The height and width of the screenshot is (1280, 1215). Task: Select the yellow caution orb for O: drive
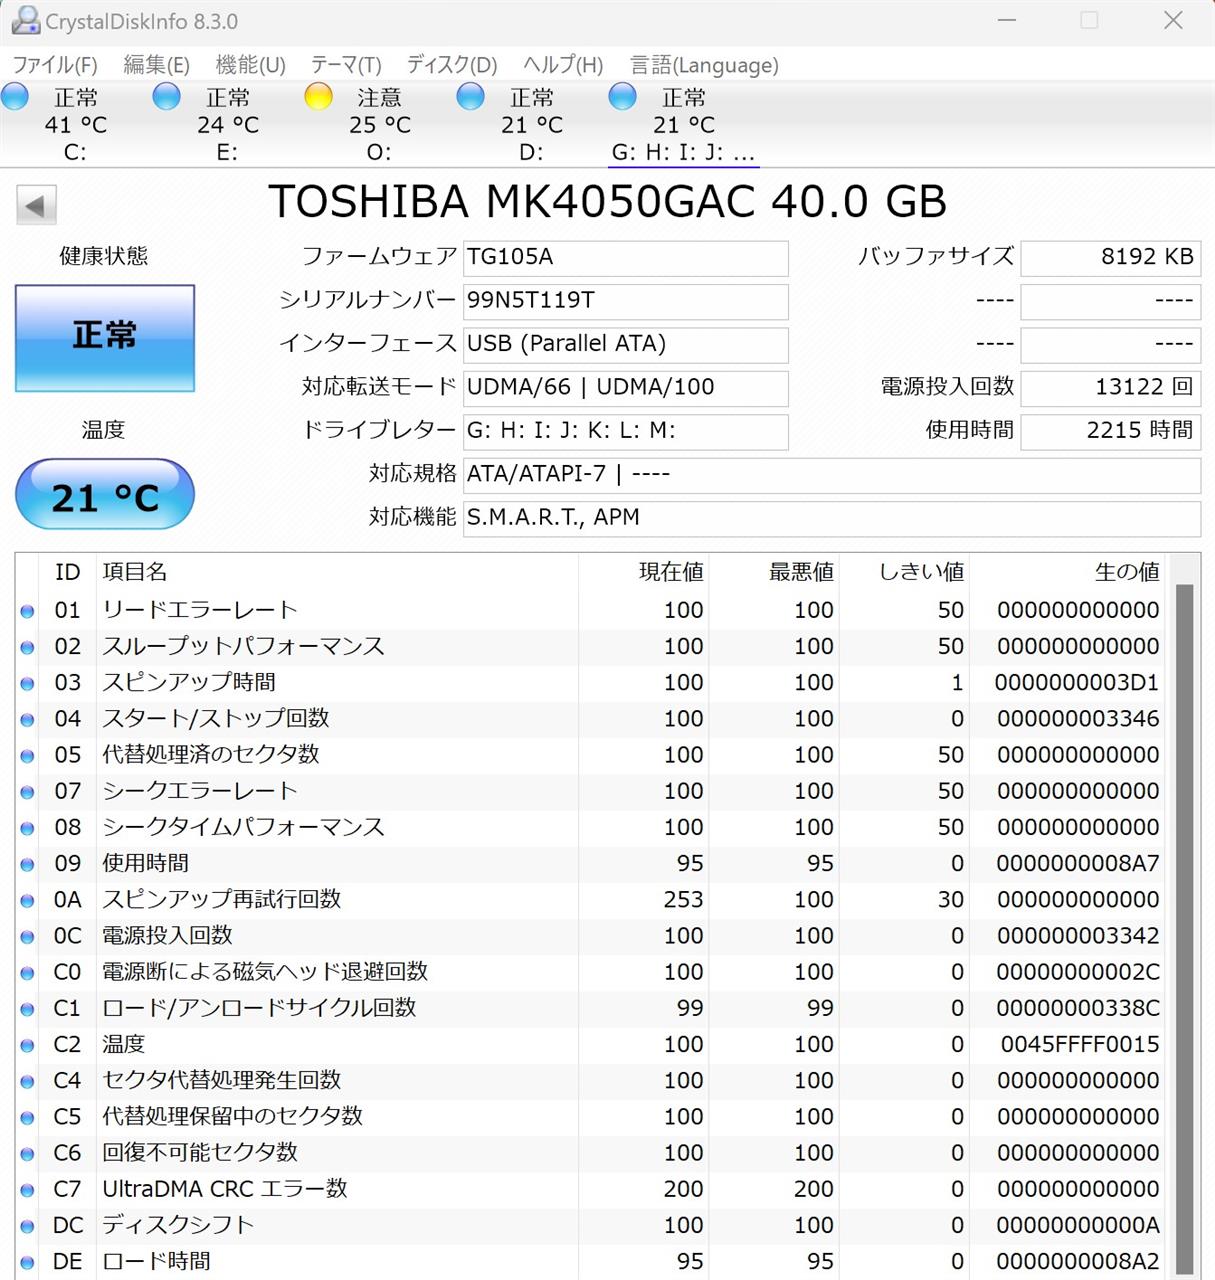(x=319, y=97)
